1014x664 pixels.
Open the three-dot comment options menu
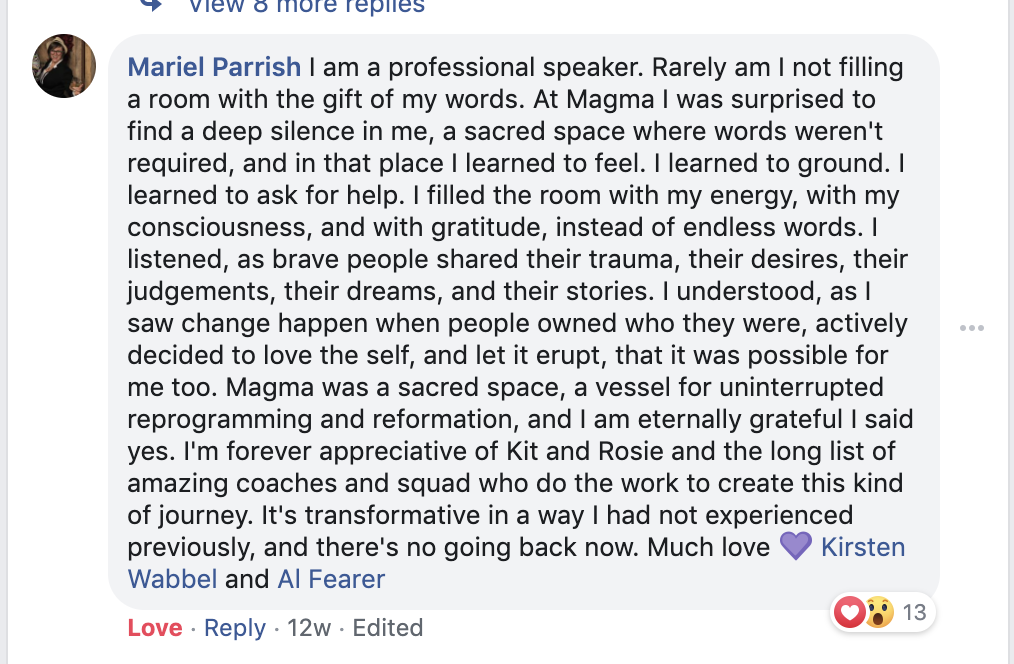pos(972,328)
